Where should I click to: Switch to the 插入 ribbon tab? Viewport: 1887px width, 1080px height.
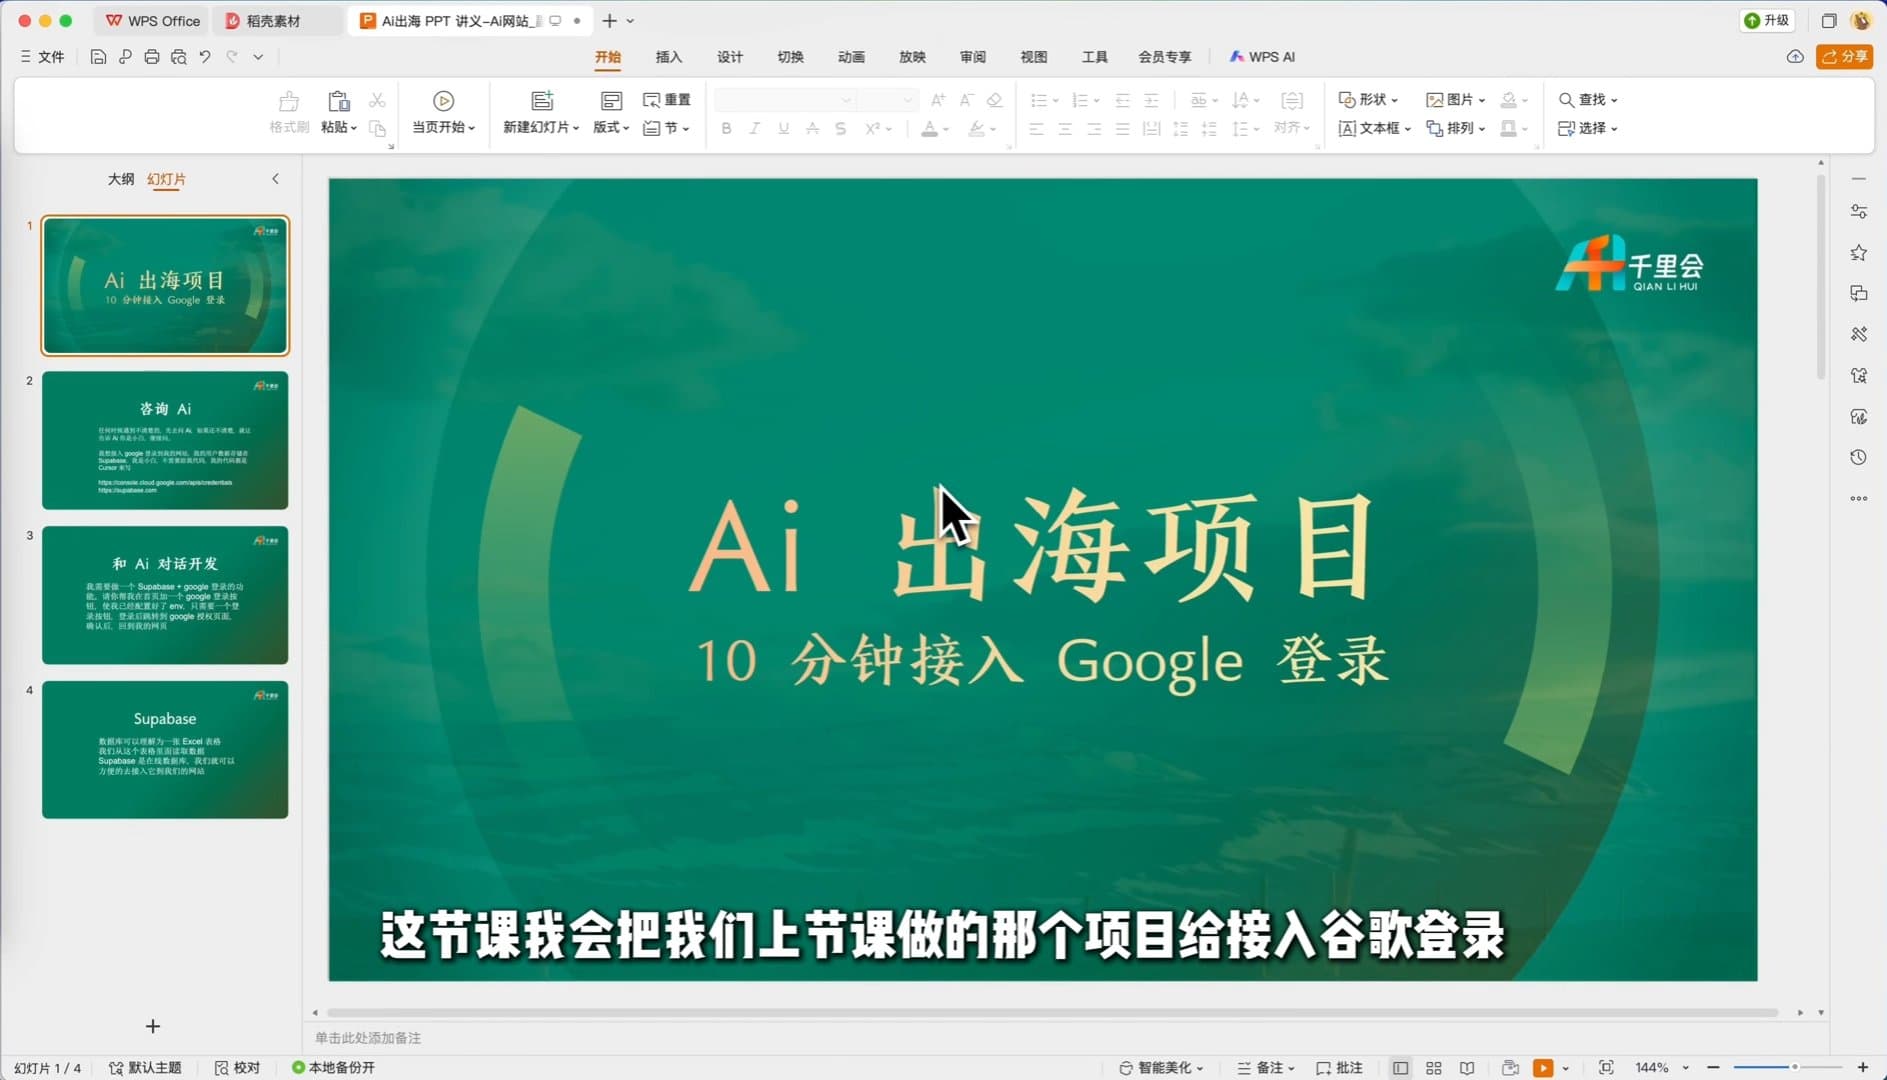pyautogui.click(x=668, y=56)
